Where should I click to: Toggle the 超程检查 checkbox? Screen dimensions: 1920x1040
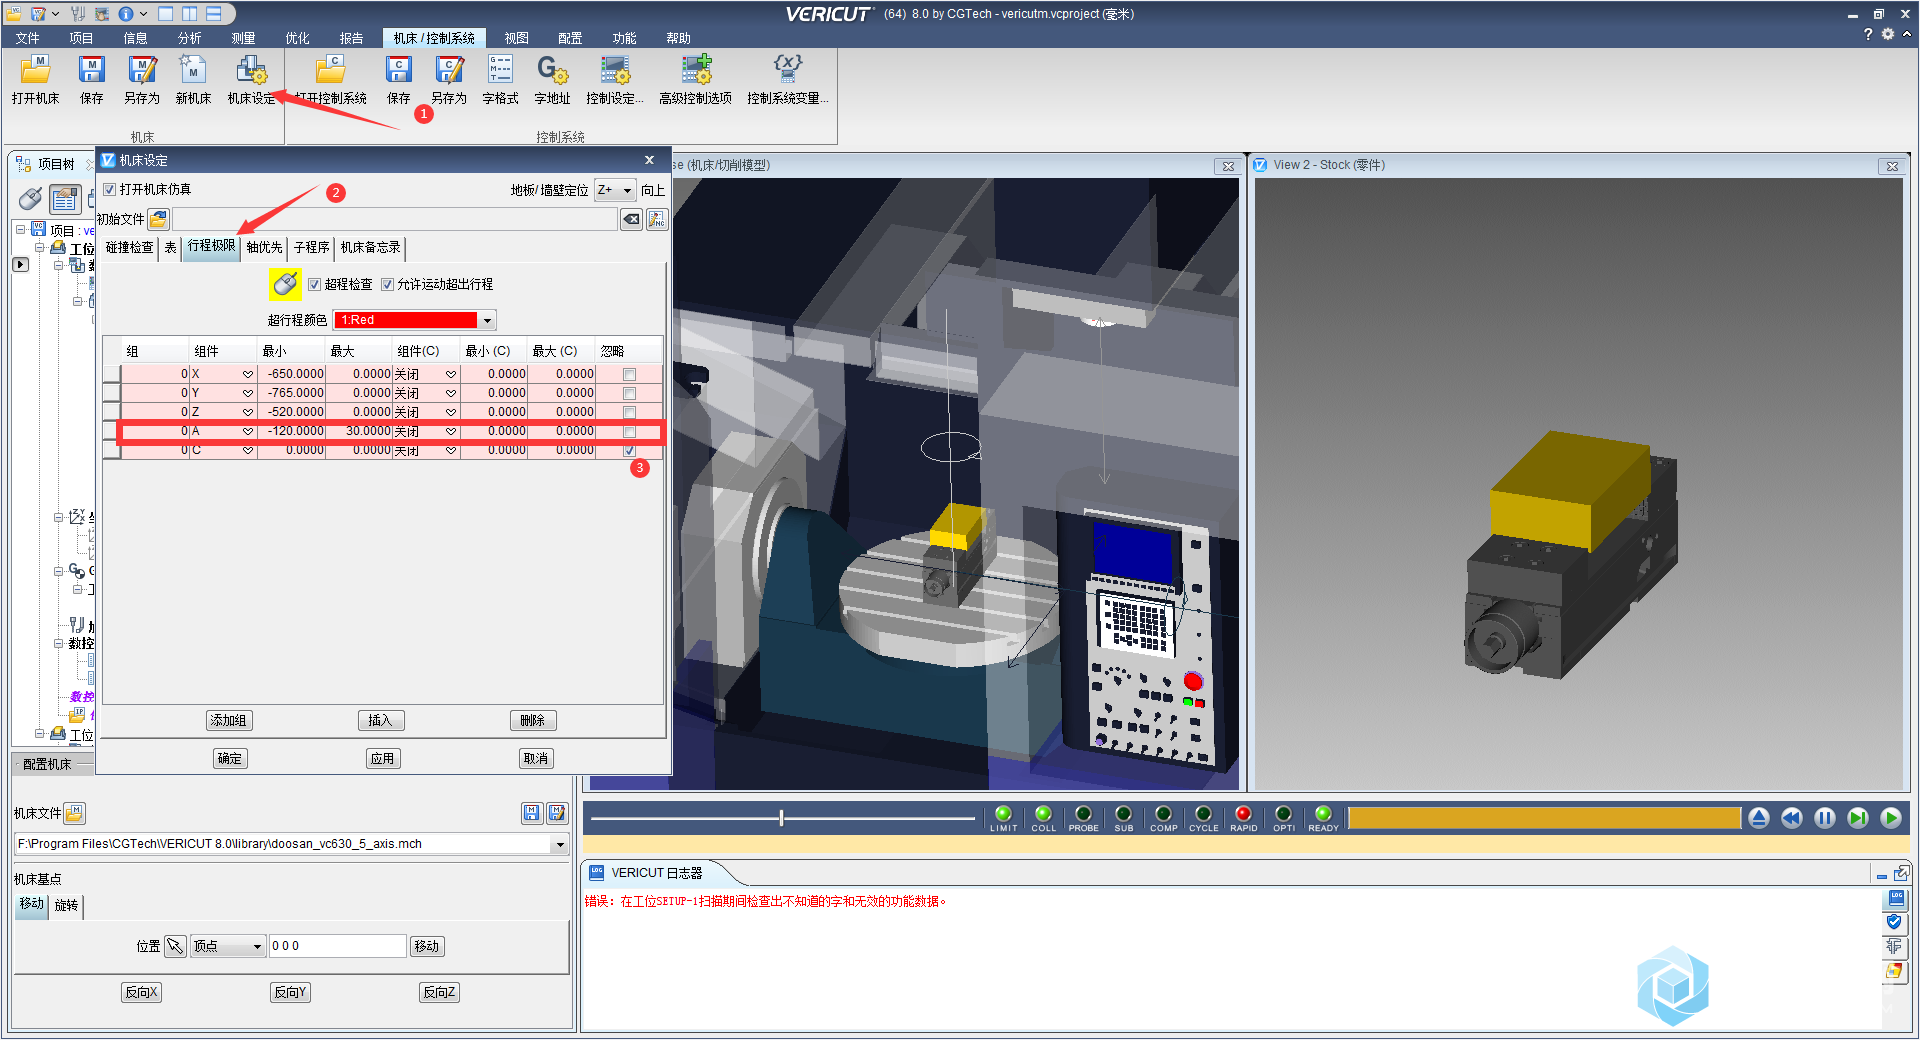(x=315, y=284)
